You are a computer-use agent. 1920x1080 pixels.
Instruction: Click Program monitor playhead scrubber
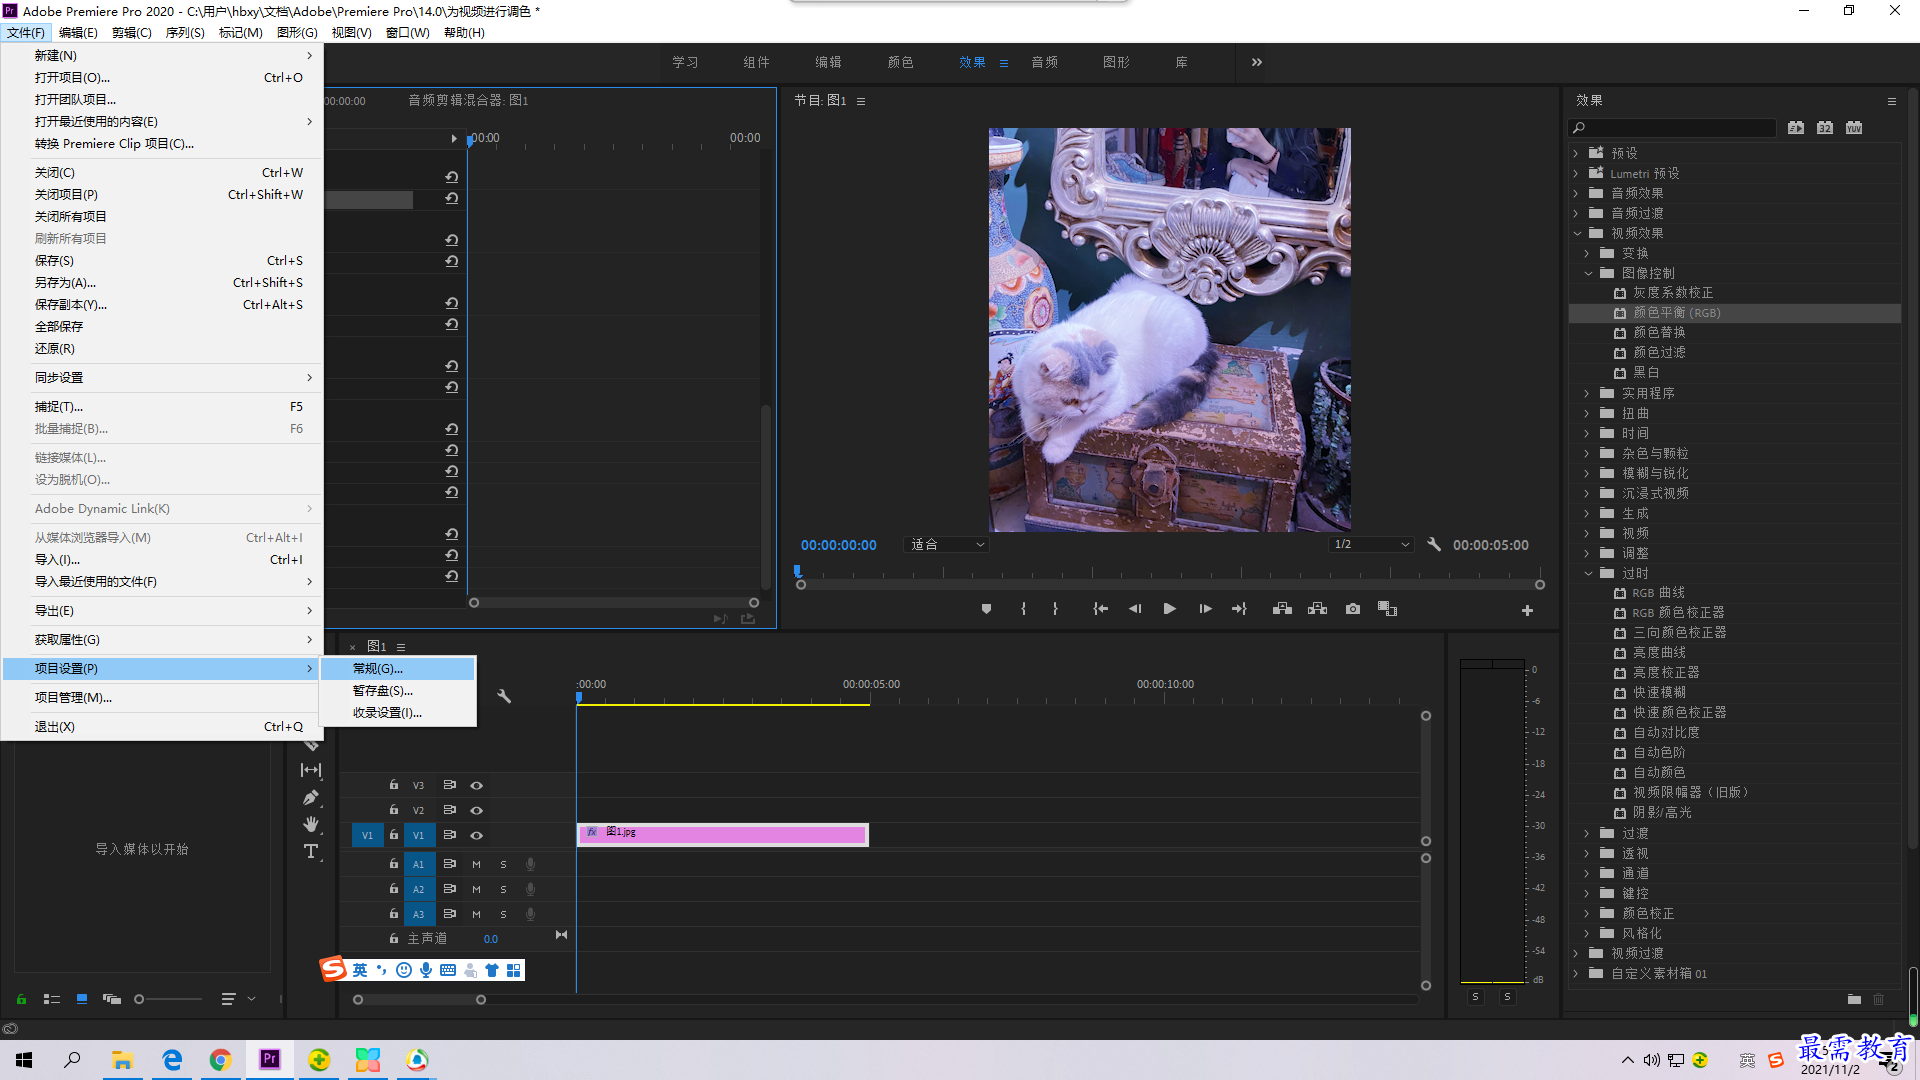[x=797, y=571]
